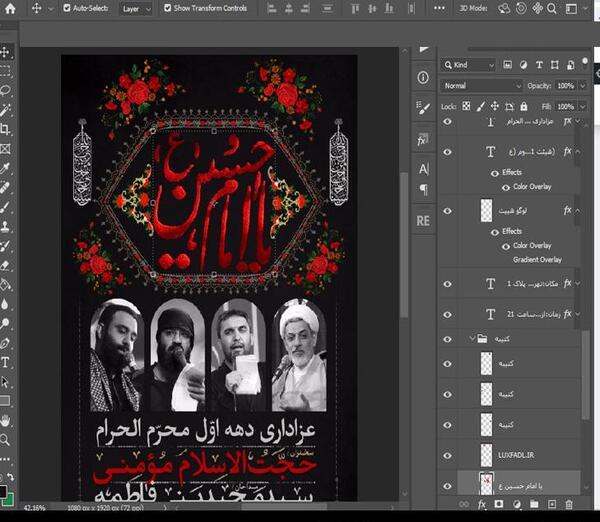Screen dimensions: 600x522
Task: Select the Move tool in the toolbar
Action: pos(5,52)
